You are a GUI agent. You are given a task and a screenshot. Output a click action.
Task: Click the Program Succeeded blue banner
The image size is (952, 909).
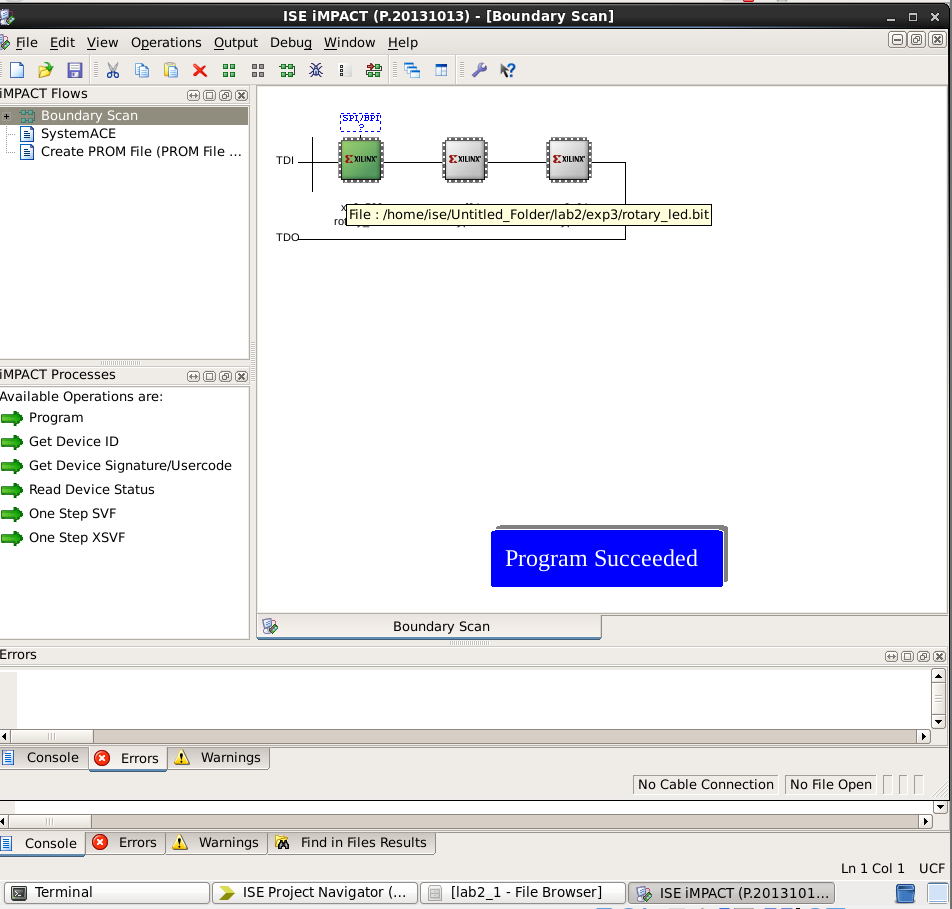tap(607, 558)
